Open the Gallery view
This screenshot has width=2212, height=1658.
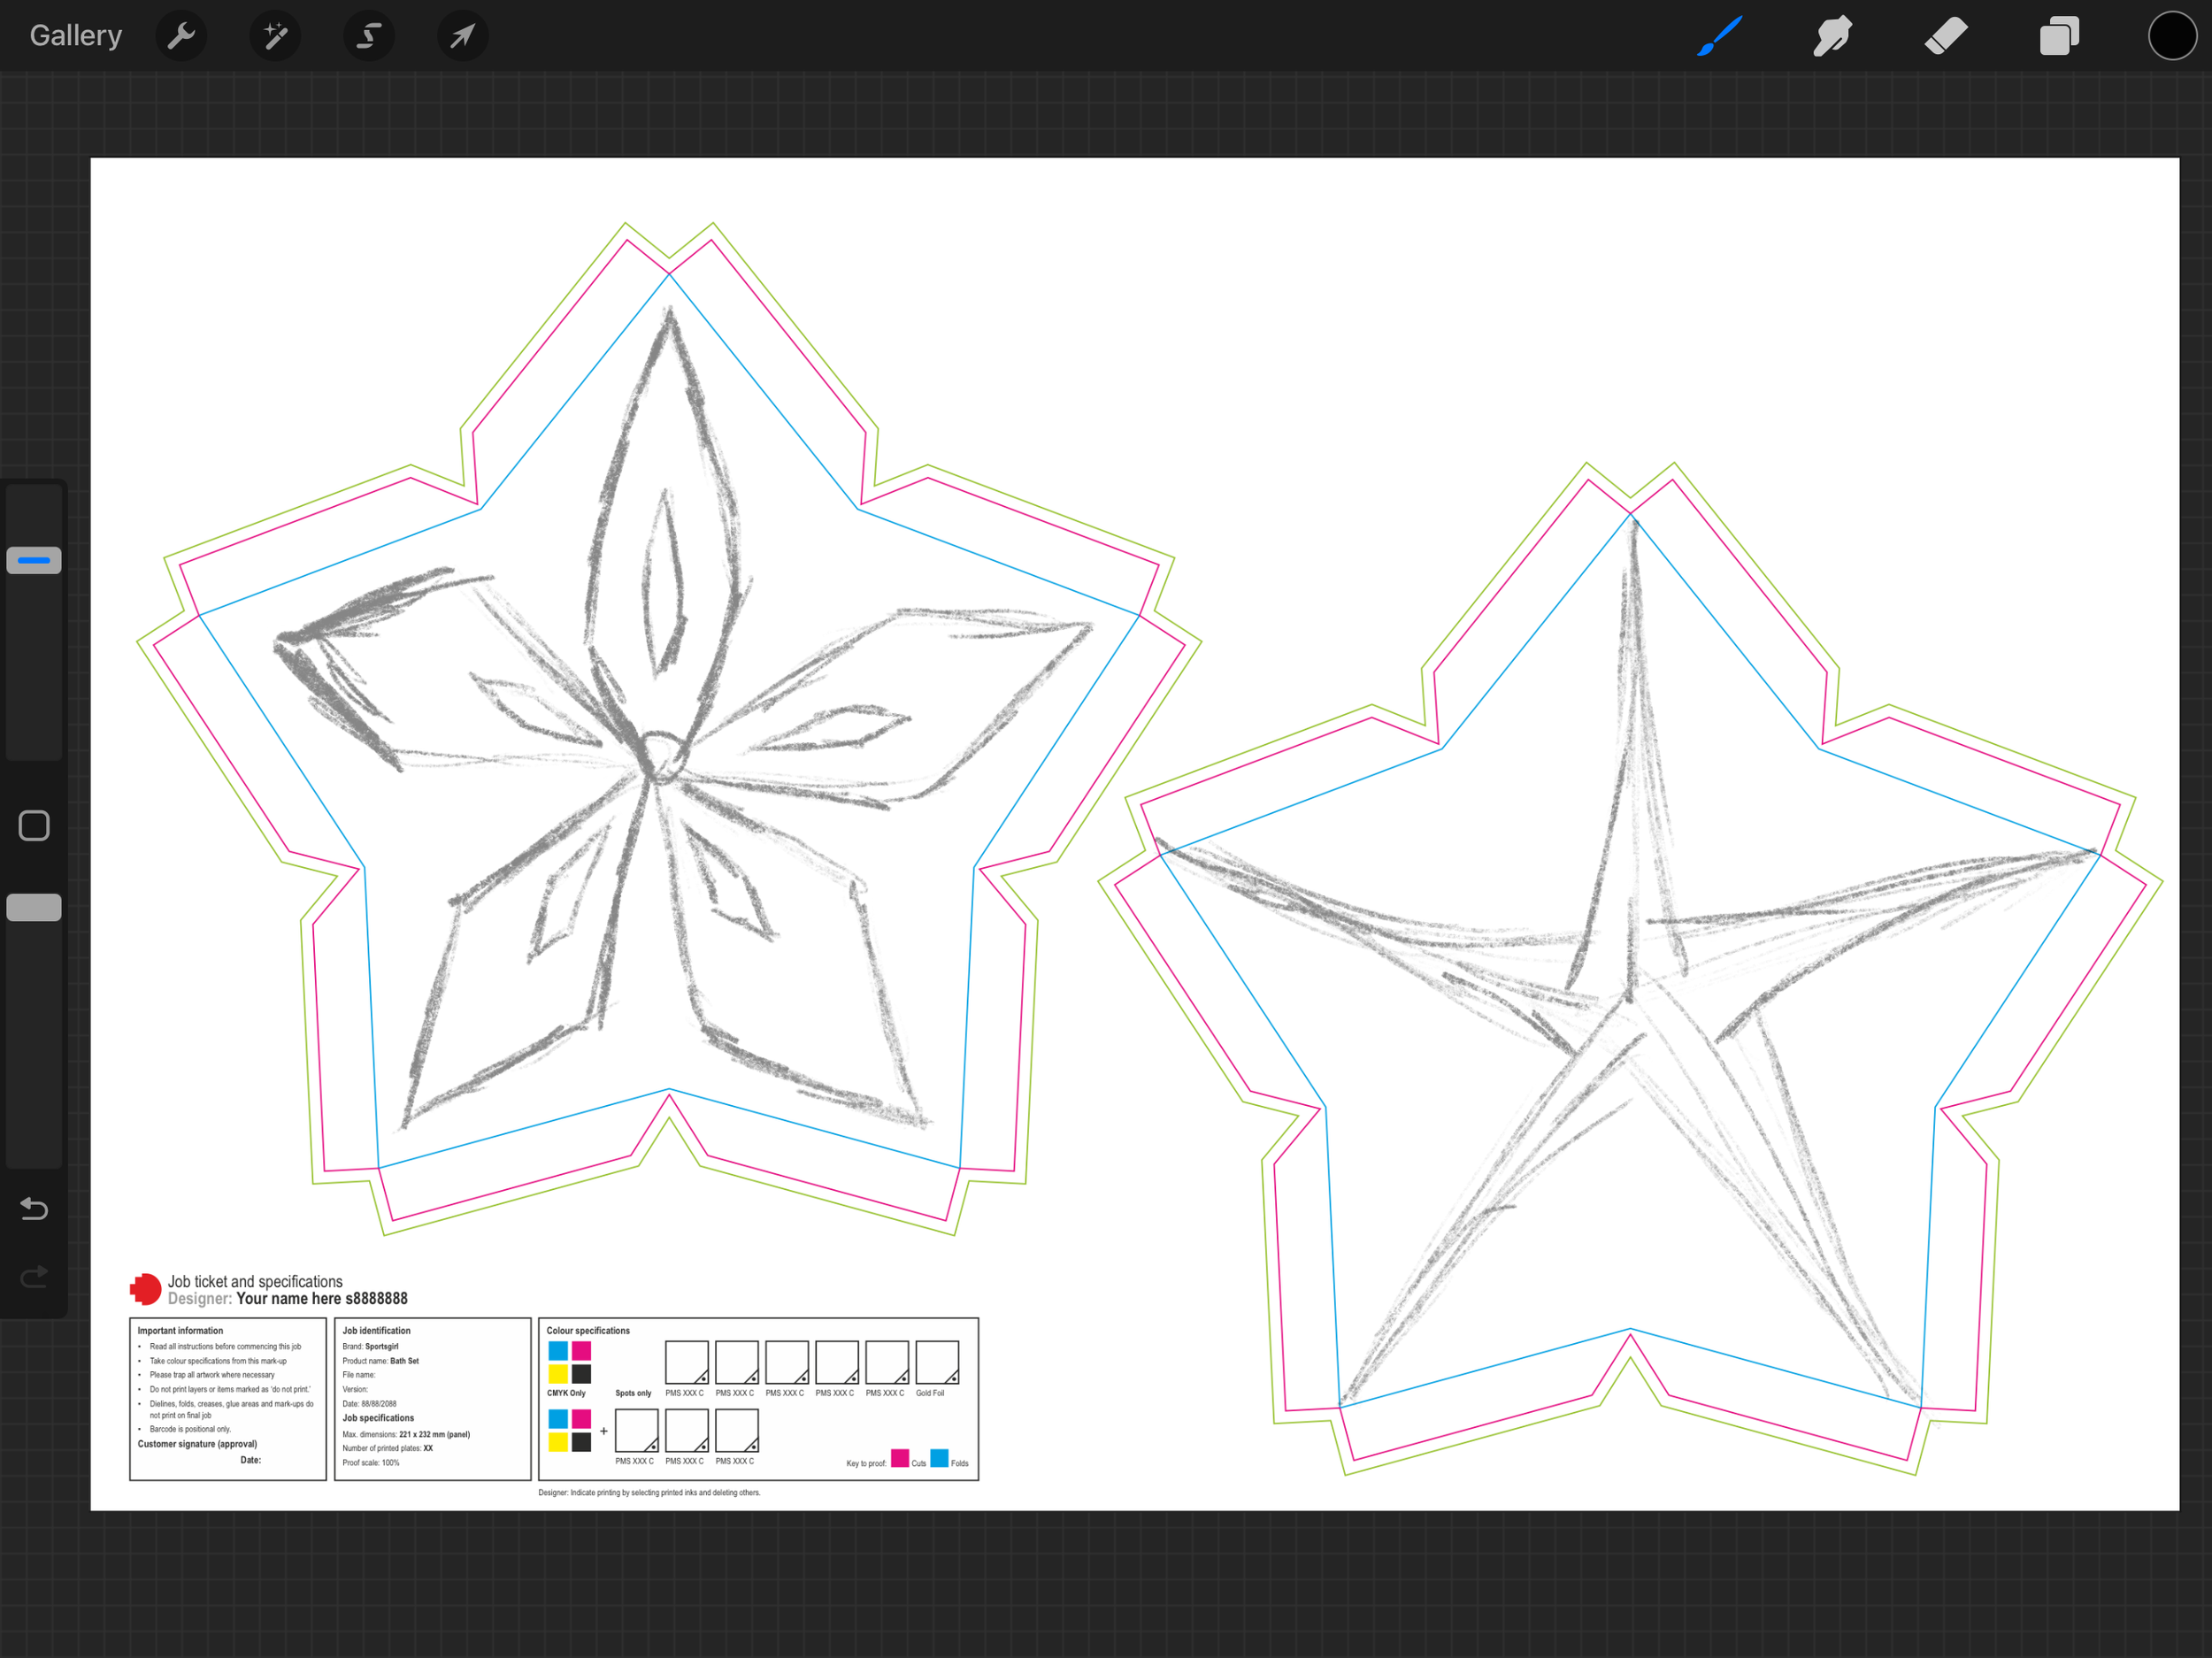click(76, 36)
